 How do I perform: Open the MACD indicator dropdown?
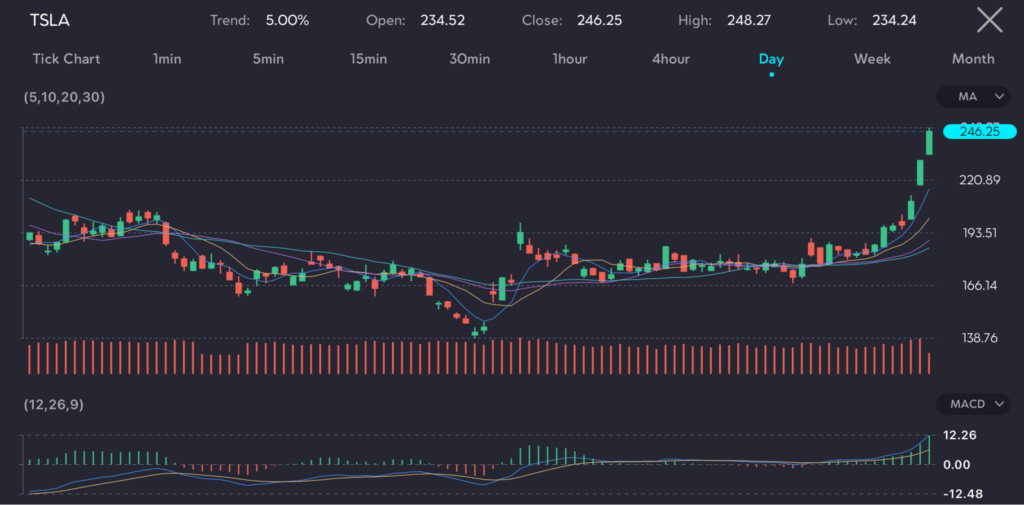pyautogui.click(x=973, y=404)
